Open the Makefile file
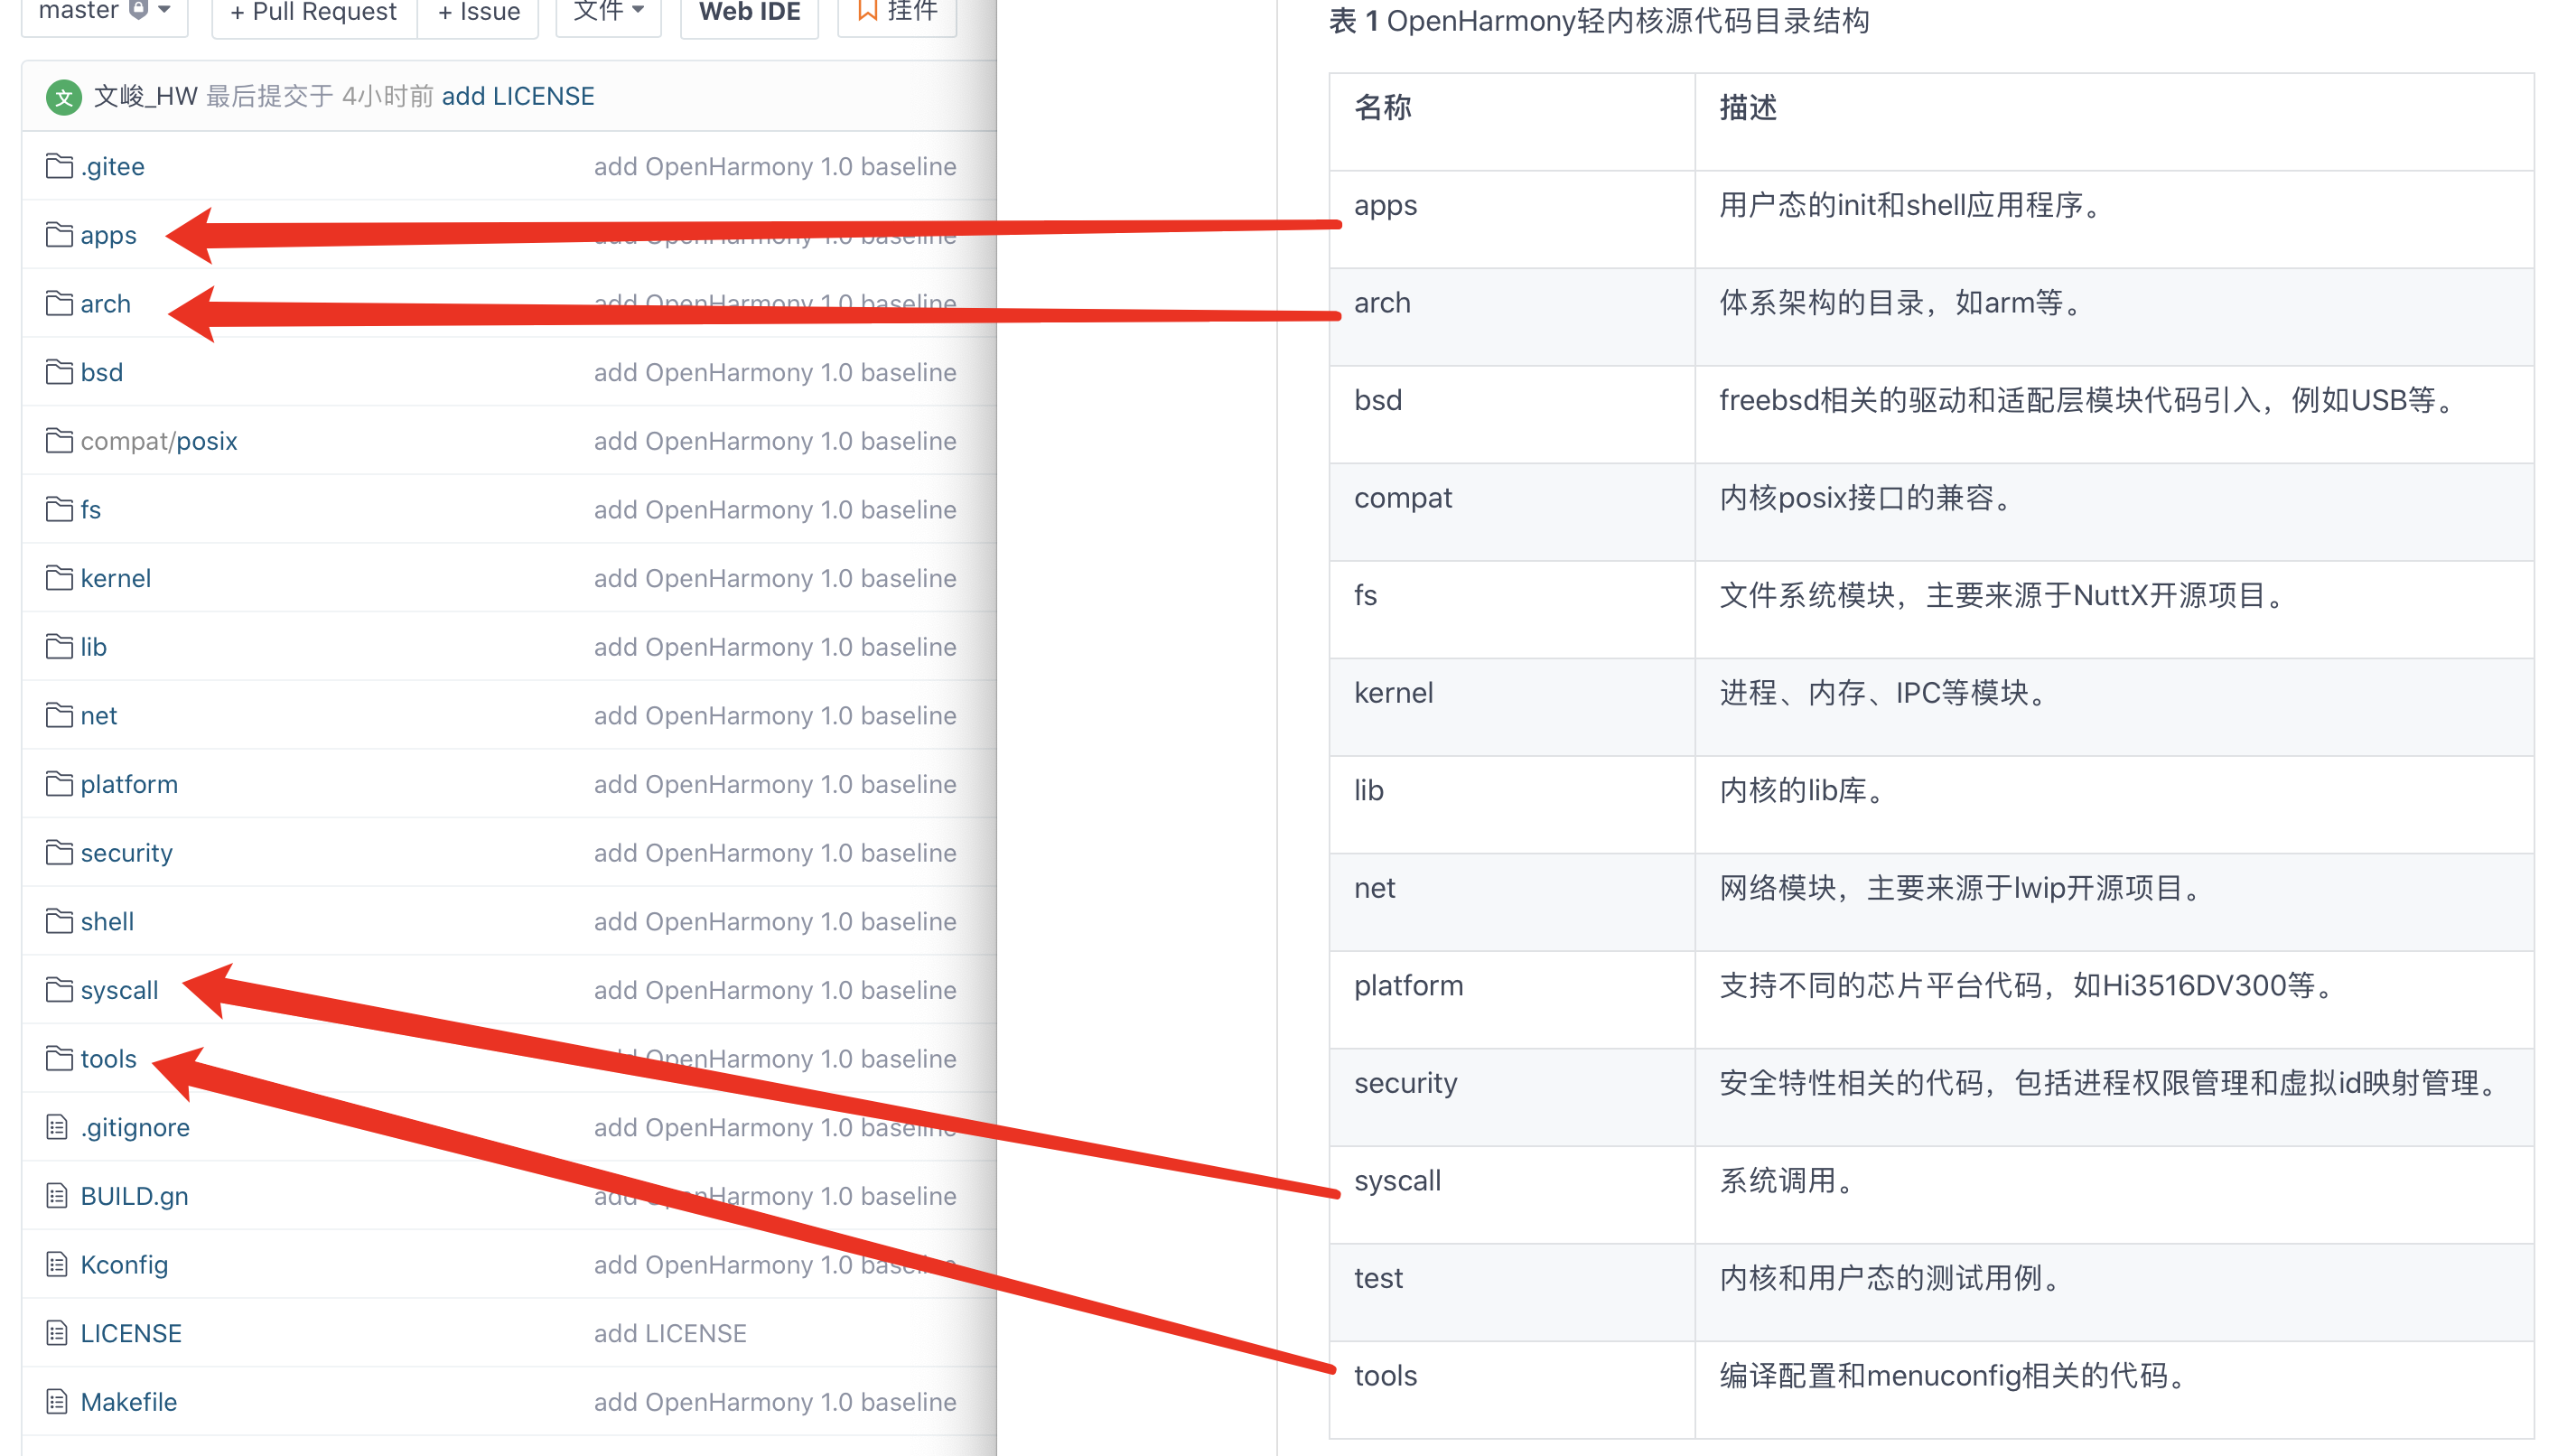 tap(129, 1402)
